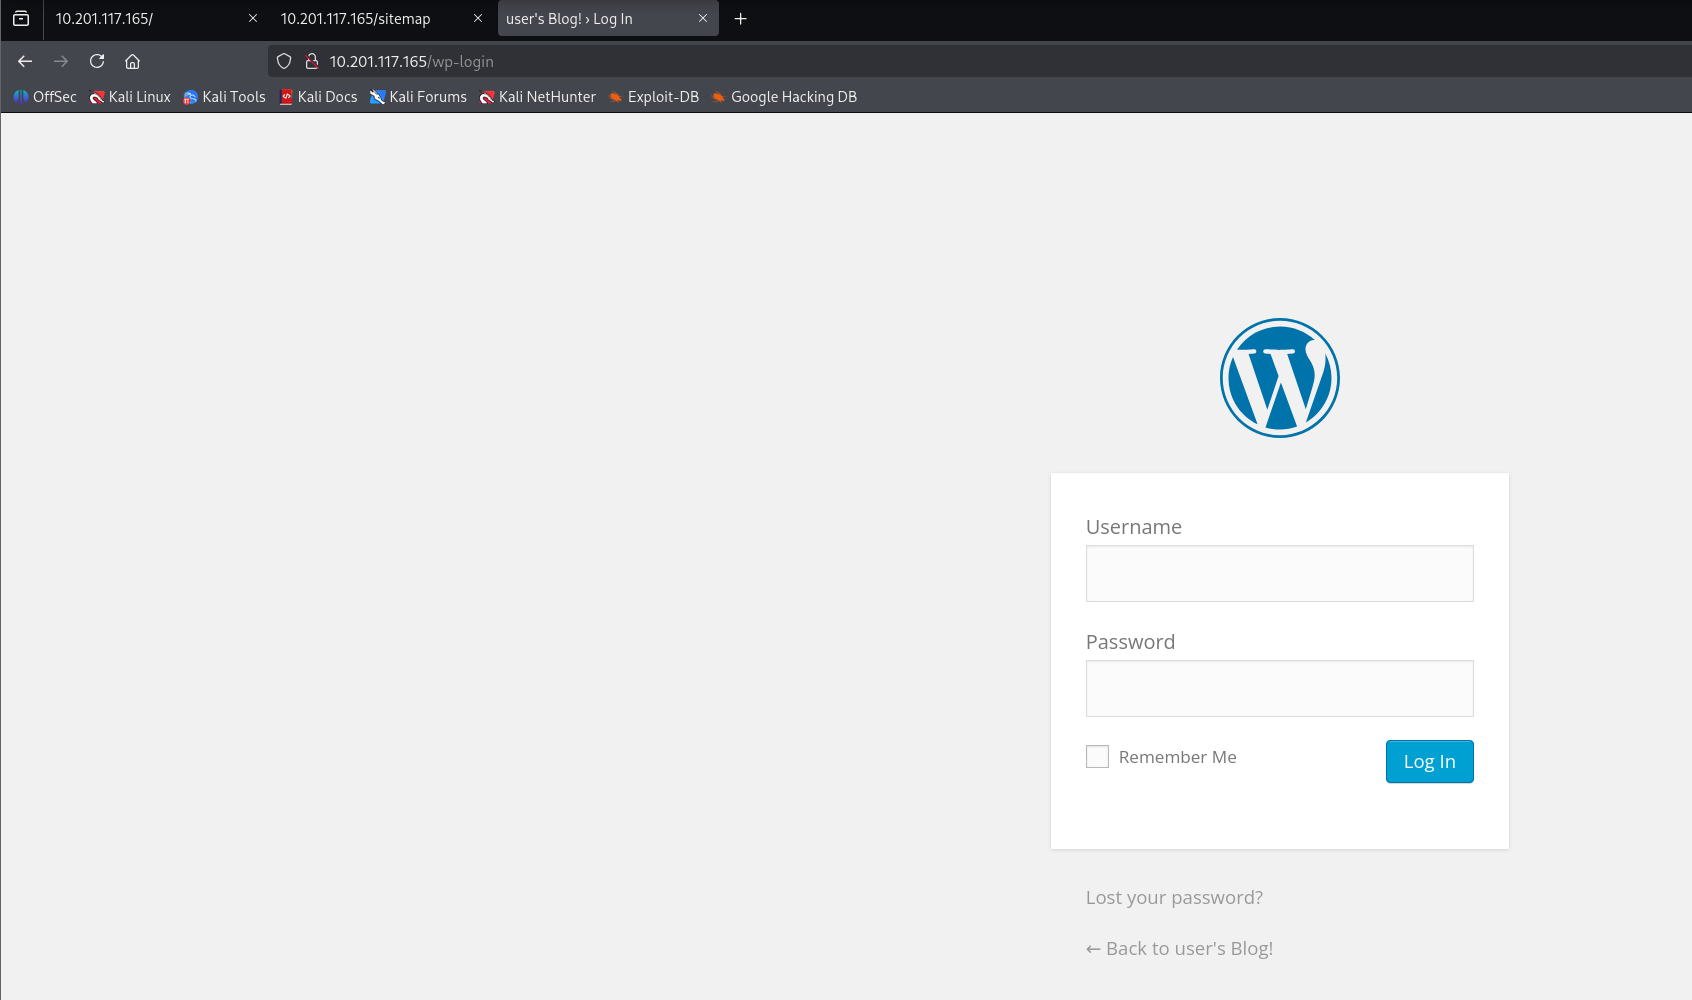The height and width of the screenshot is (1000, 1692).
Task: Close the 10.201.117.165/ tab
Action: pyautogui.click(x=253, y=18)
